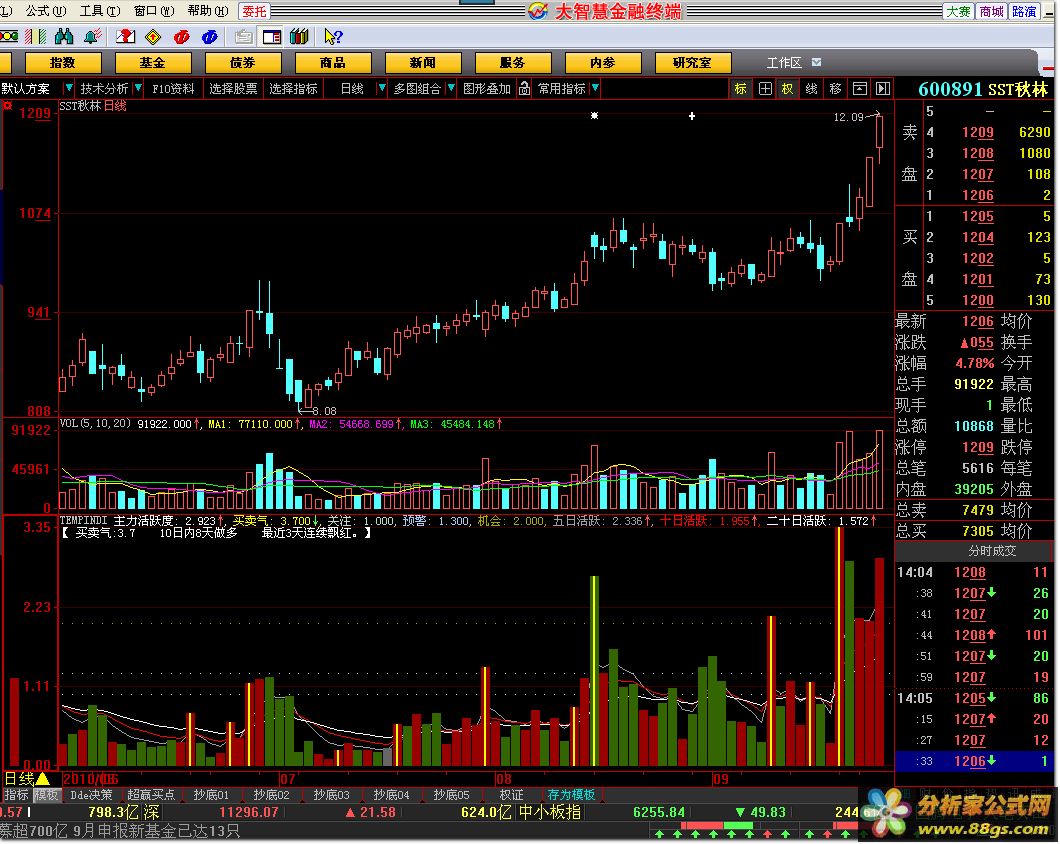Click the traffic light signal icon
This screenshot has width=1060, height=844.
(x=9, y=37)
